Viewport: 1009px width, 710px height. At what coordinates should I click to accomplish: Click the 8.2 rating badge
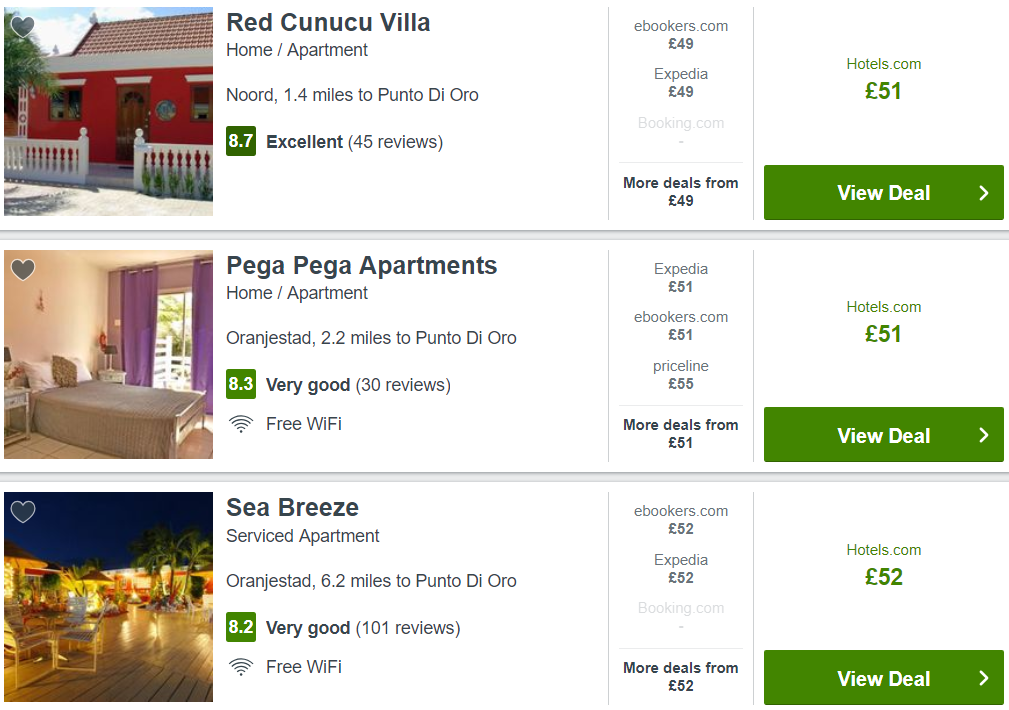click(x=241, y=627)
